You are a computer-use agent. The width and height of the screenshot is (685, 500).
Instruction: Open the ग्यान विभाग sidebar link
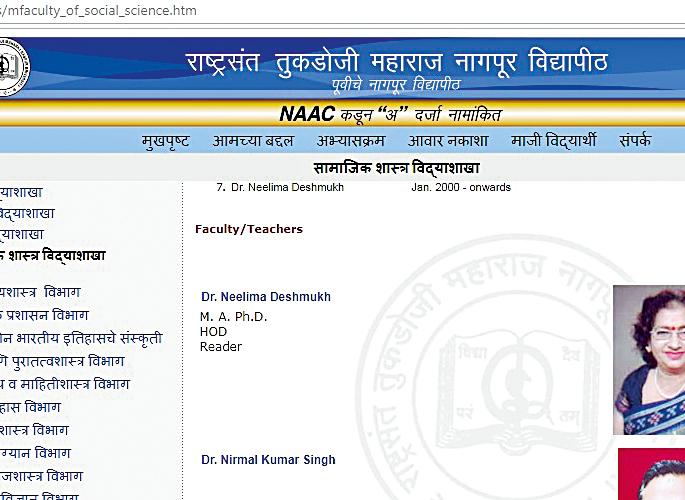[35, 453]
